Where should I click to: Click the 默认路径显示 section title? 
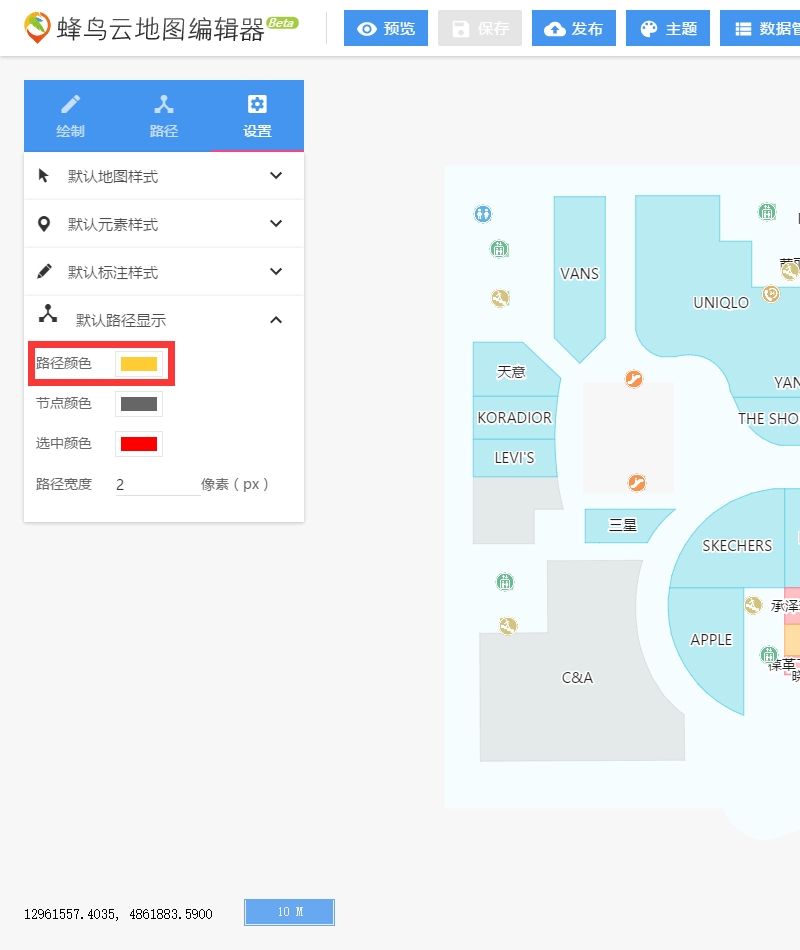tap(121, 320)
